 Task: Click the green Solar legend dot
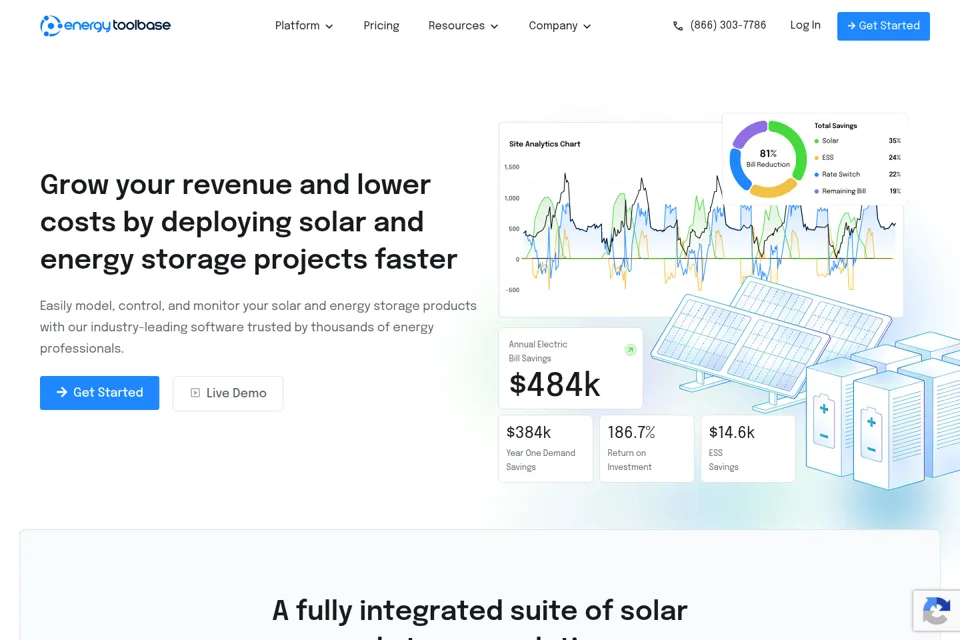point(816,141)
